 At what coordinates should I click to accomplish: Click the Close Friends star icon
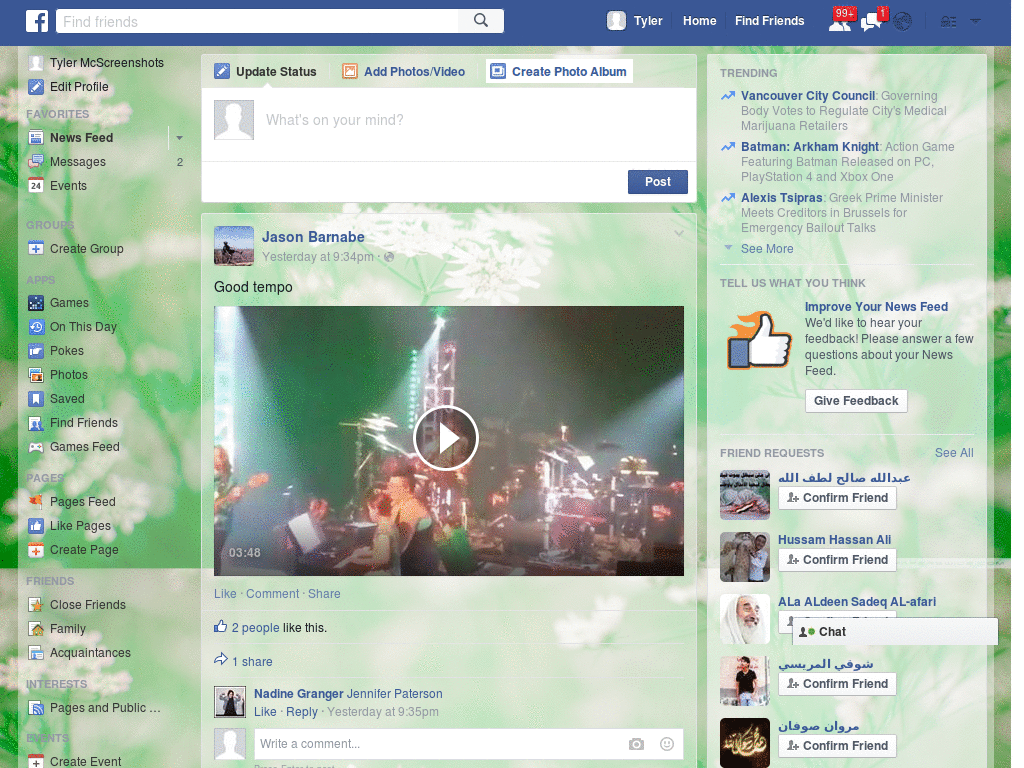[x=36, y=605]
